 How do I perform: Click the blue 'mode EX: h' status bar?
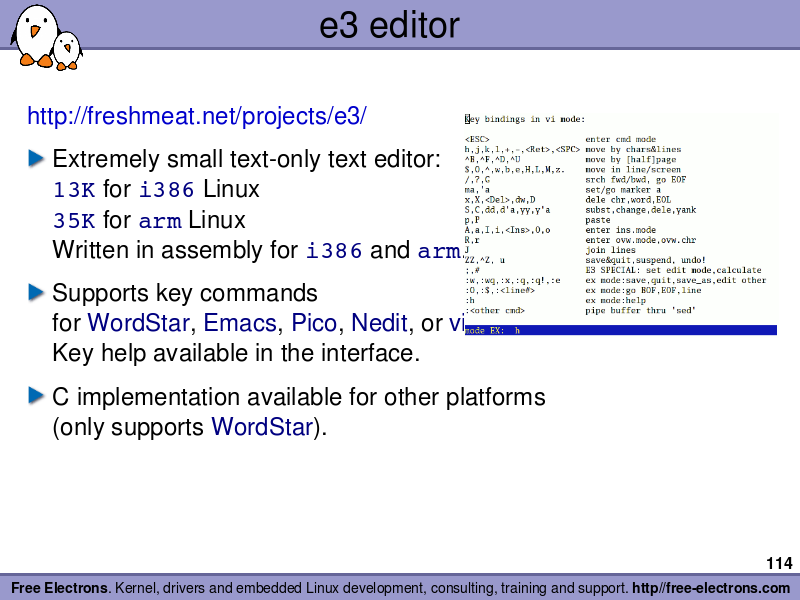pos(620,330)
